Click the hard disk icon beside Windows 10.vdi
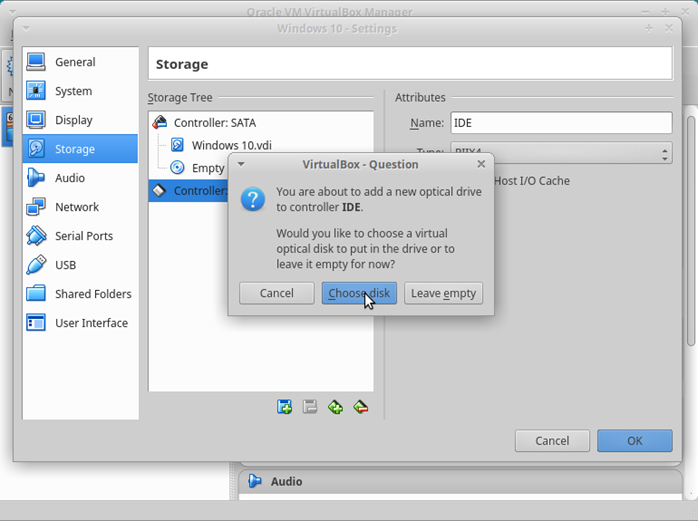Image resolution: width=698 pixels, height=521 pixels. point(177,145)
